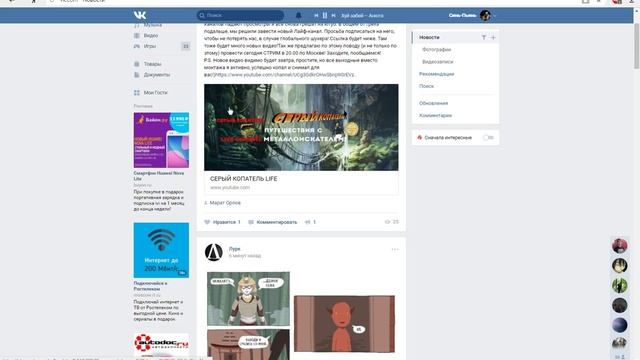
Task: Open the Смартфон Huawei Nova Lite ad title
Action: coord(158,176)
